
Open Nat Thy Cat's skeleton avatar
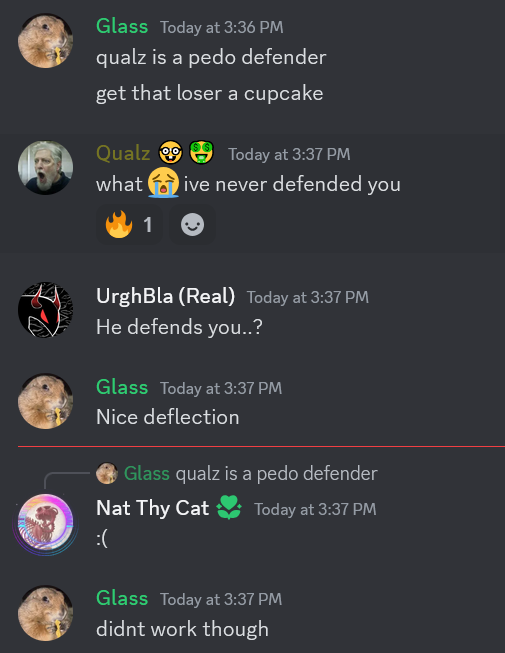45,522
